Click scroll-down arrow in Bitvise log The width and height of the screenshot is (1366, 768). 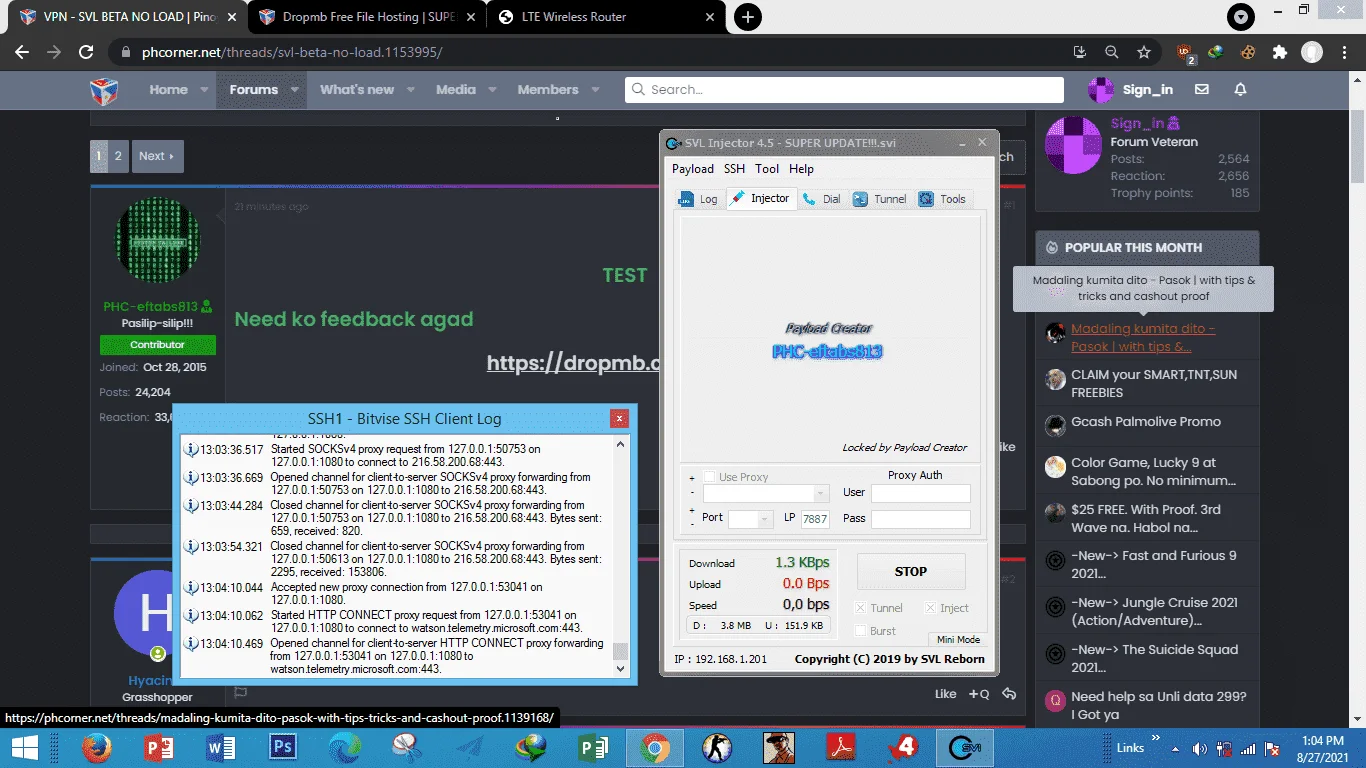tap(621, 669)
